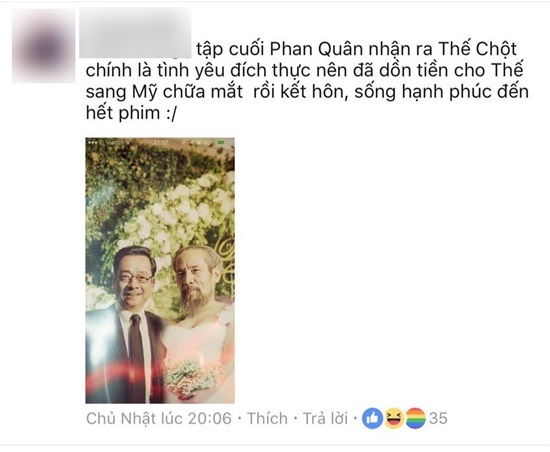This screenshot has height=452, width=550.
Task: Open the blurred commenter profile avatar
Action: 43,46
